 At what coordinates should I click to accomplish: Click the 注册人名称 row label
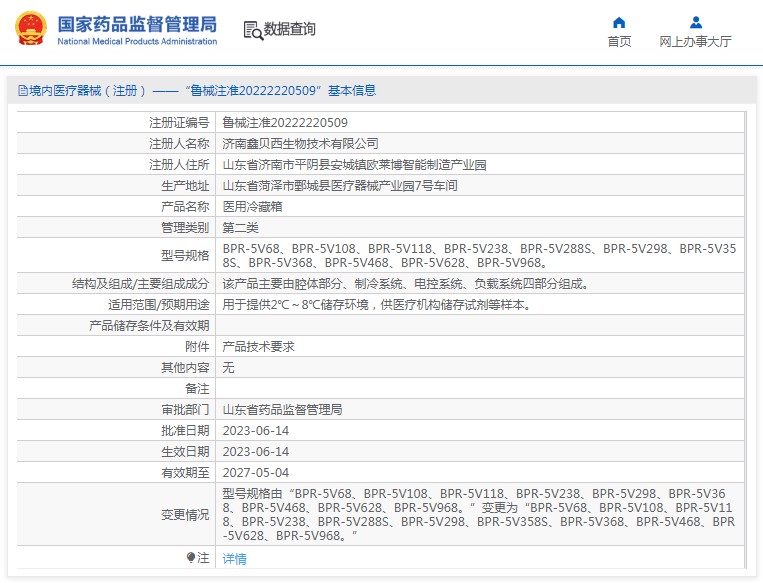(x=179, y=144)
